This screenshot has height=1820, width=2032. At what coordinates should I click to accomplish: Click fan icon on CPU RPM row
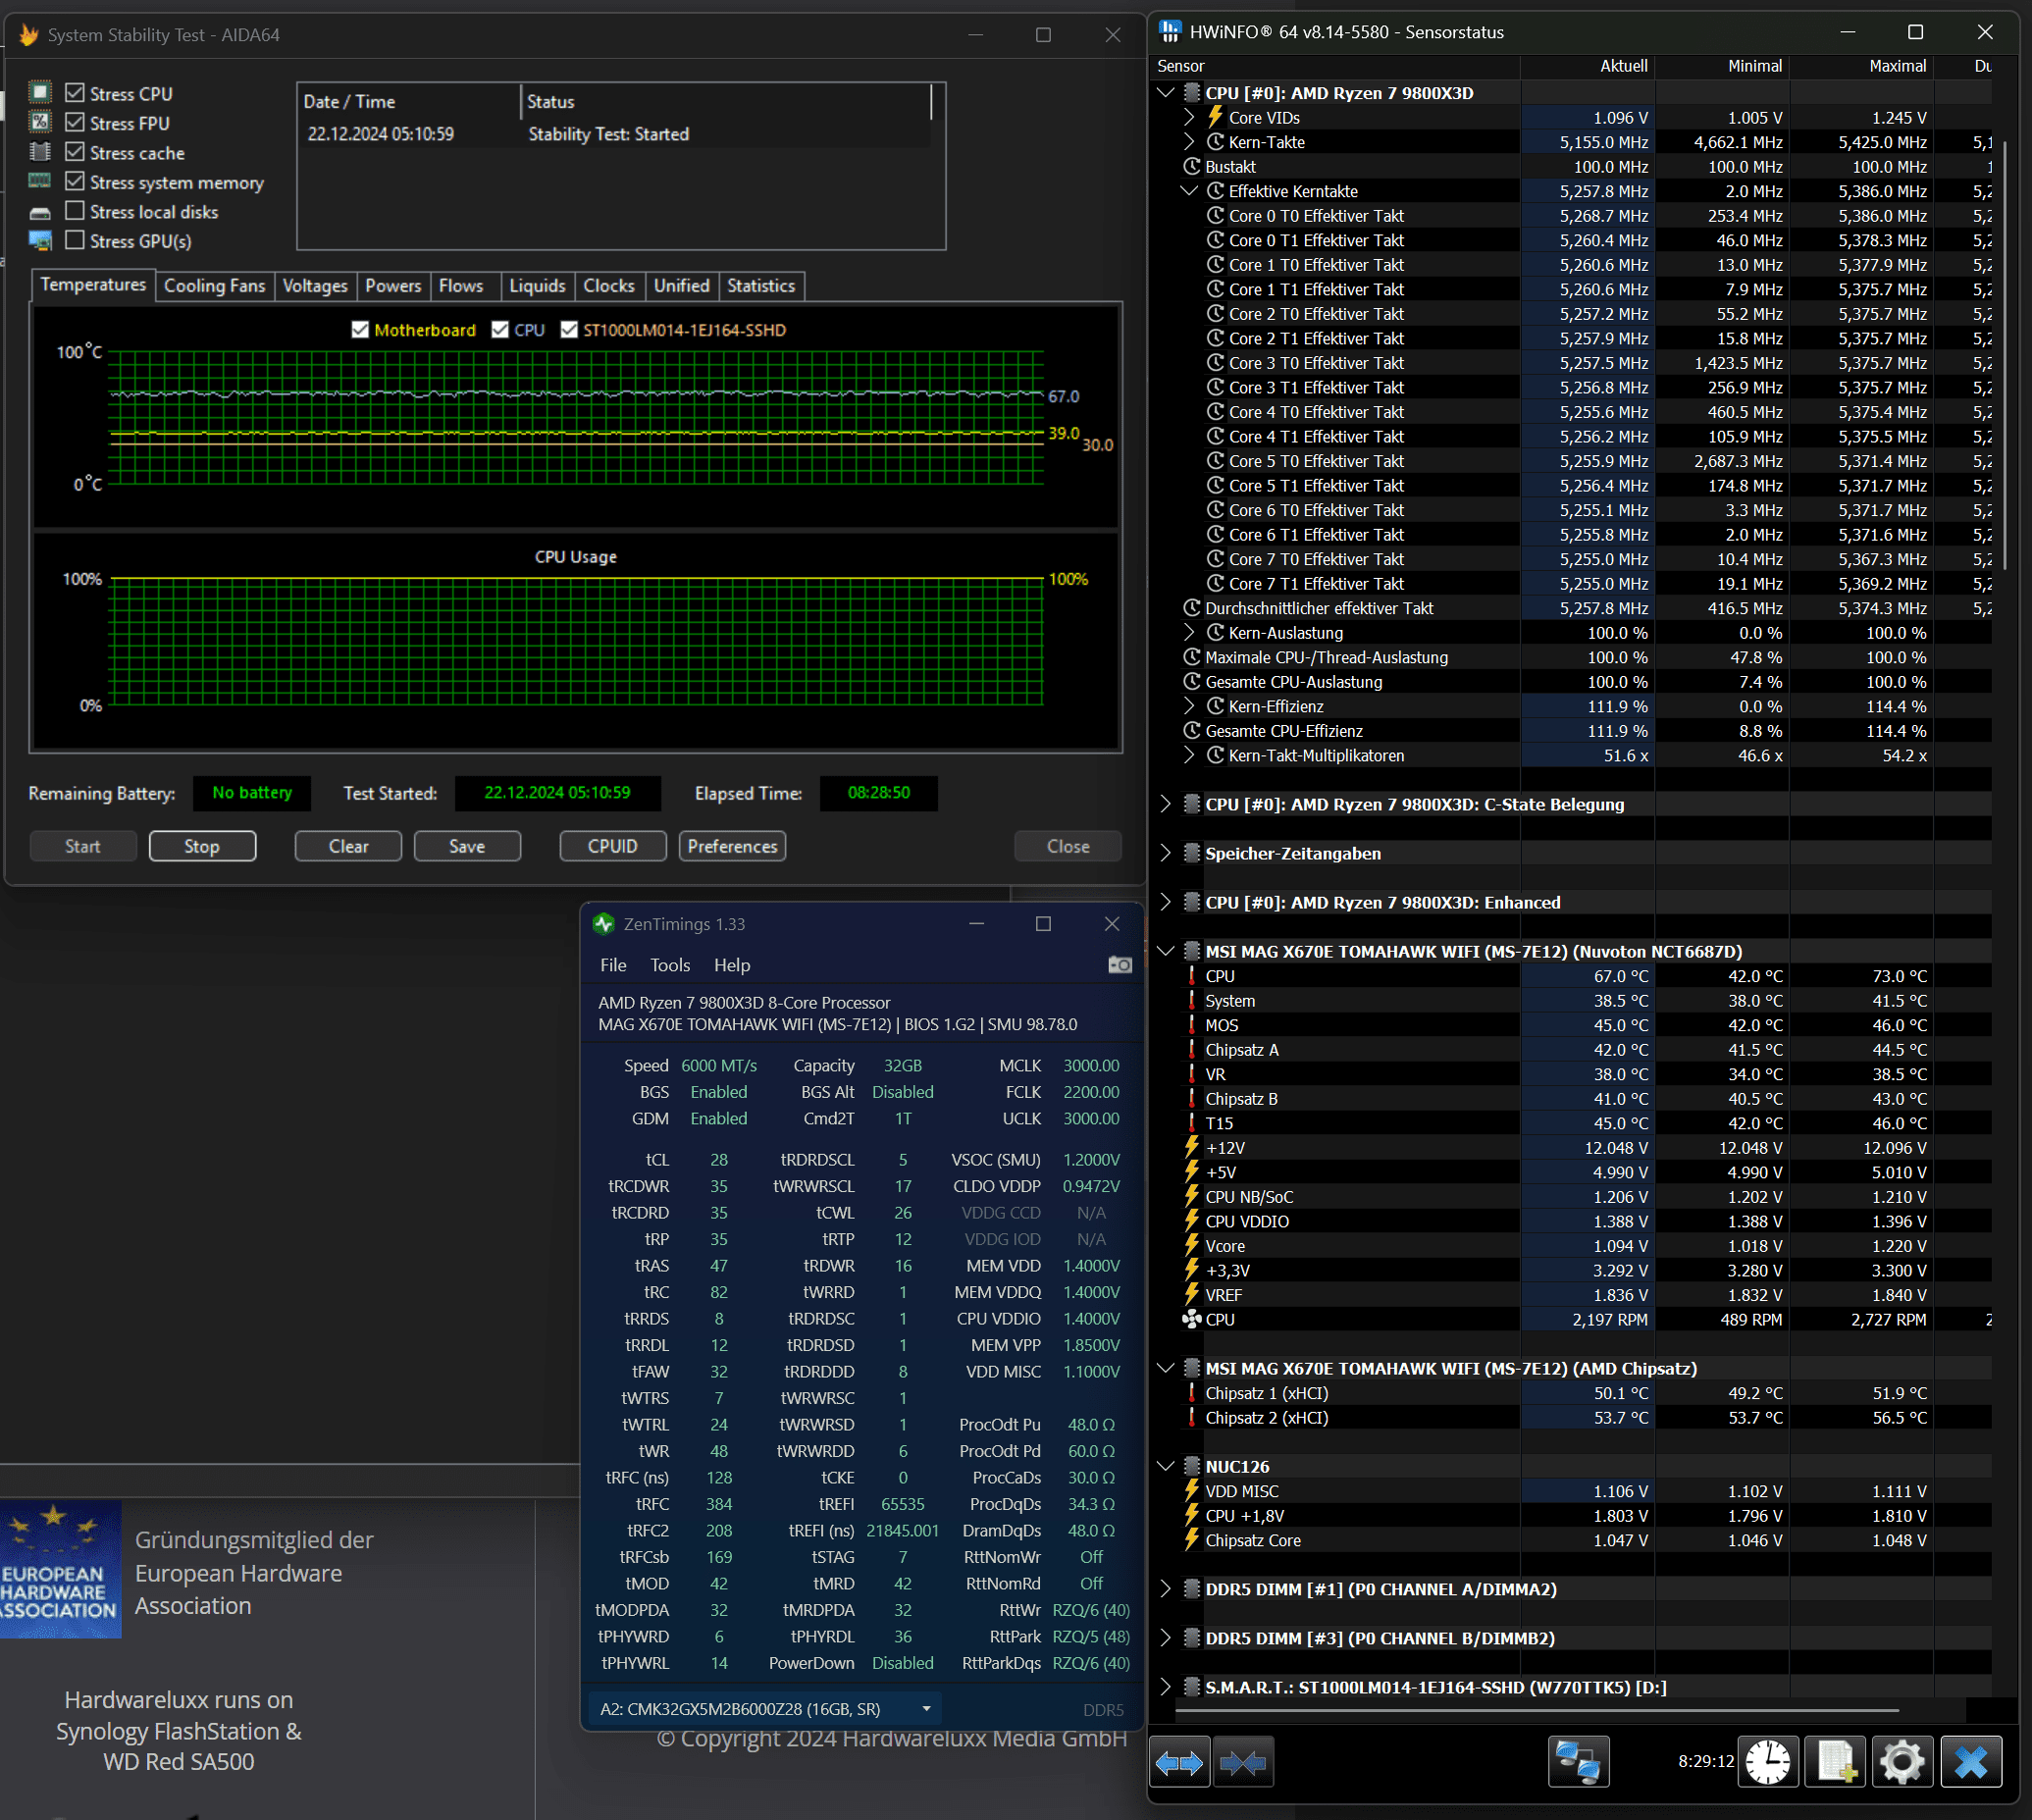tap(1192, 1319)
